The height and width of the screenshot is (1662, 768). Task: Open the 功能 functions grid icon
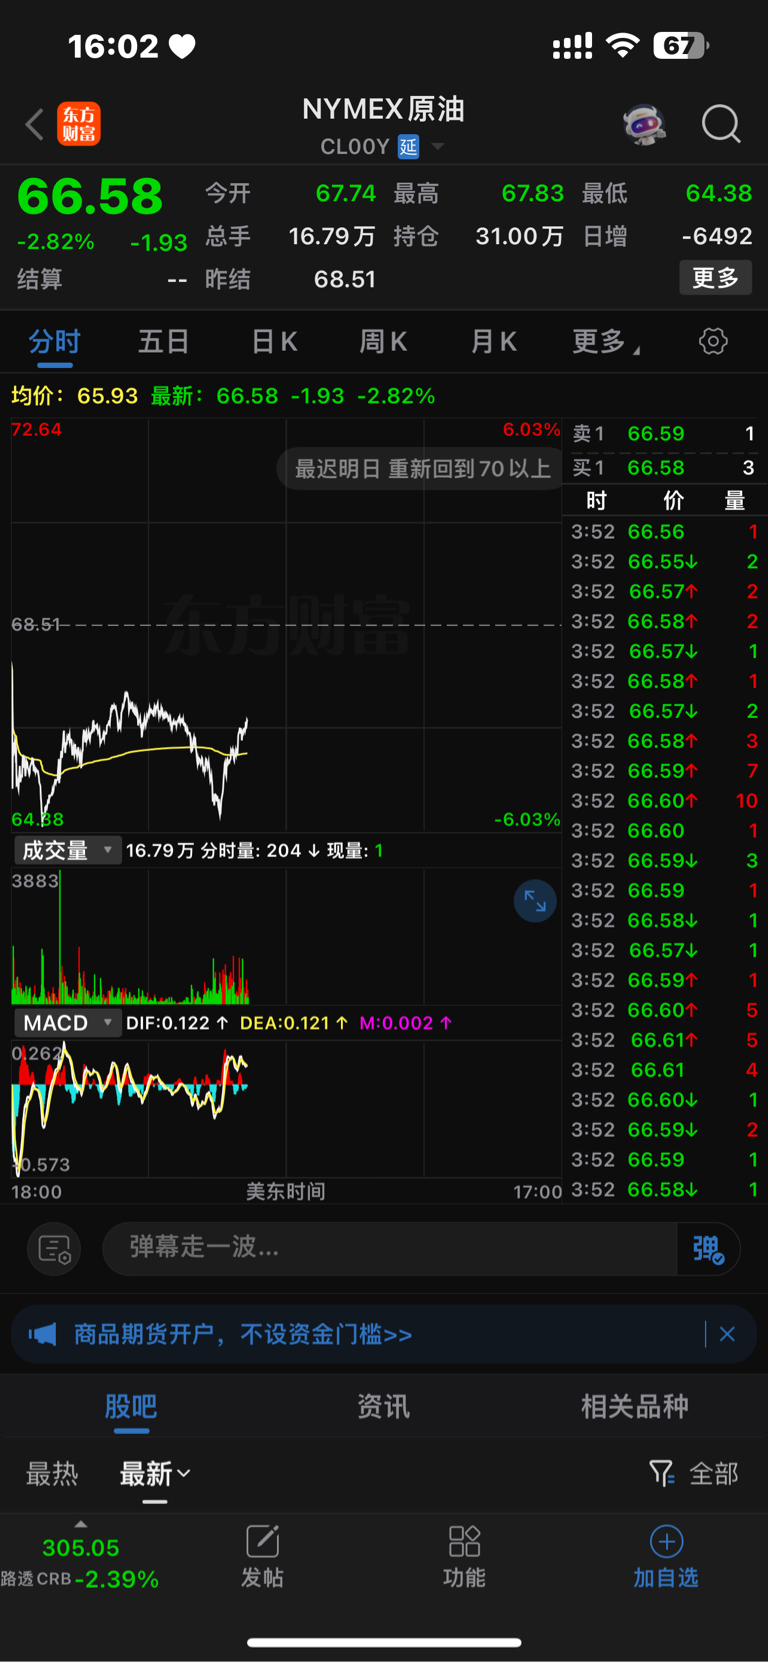click(464, 1556)
